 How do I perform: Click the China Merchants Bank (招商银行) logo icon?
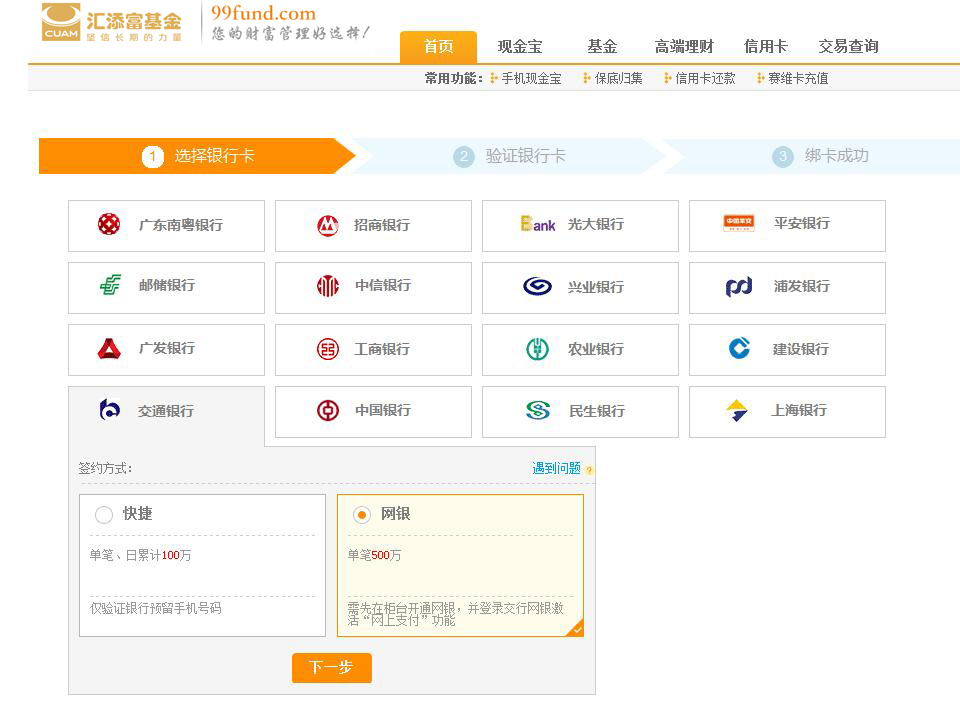pos(327,226)
